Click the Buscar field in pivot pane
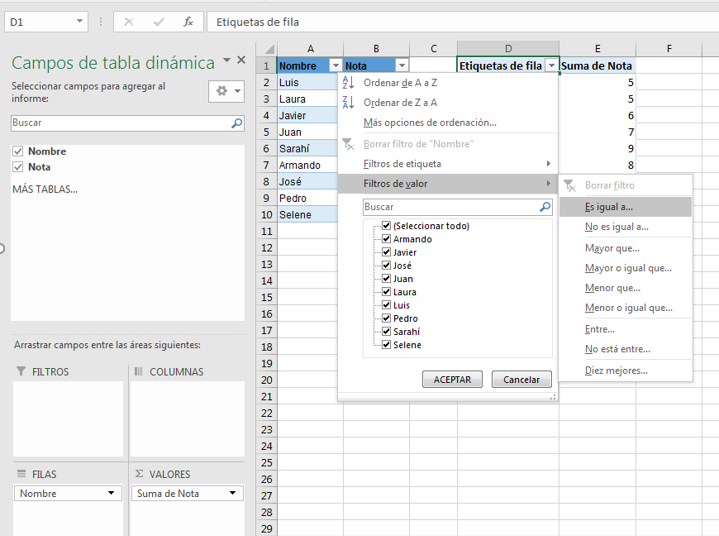Screen dimensions: 719x536 pos(127,123)
